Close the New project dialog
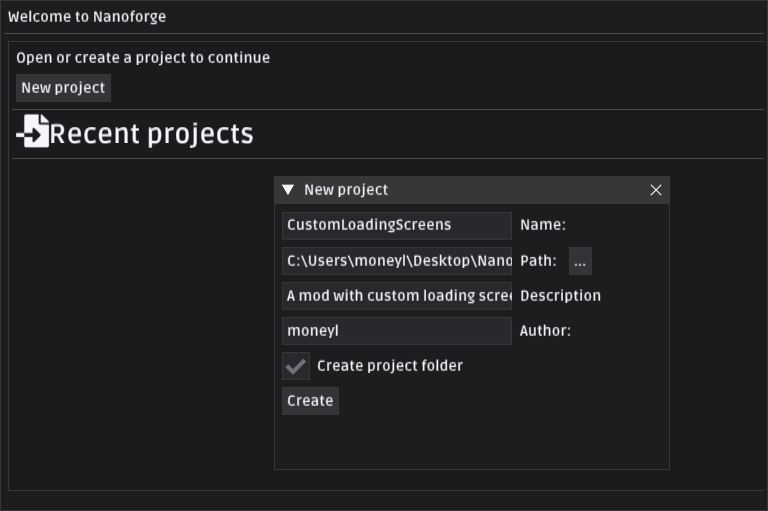 pos(656,190)
